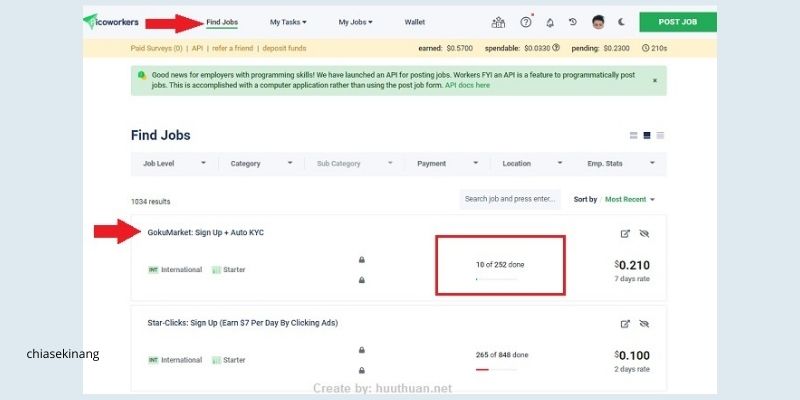The image size is (800, 400).
Task: Open Star-Clicks job external link icon
Action: [626, 324]
